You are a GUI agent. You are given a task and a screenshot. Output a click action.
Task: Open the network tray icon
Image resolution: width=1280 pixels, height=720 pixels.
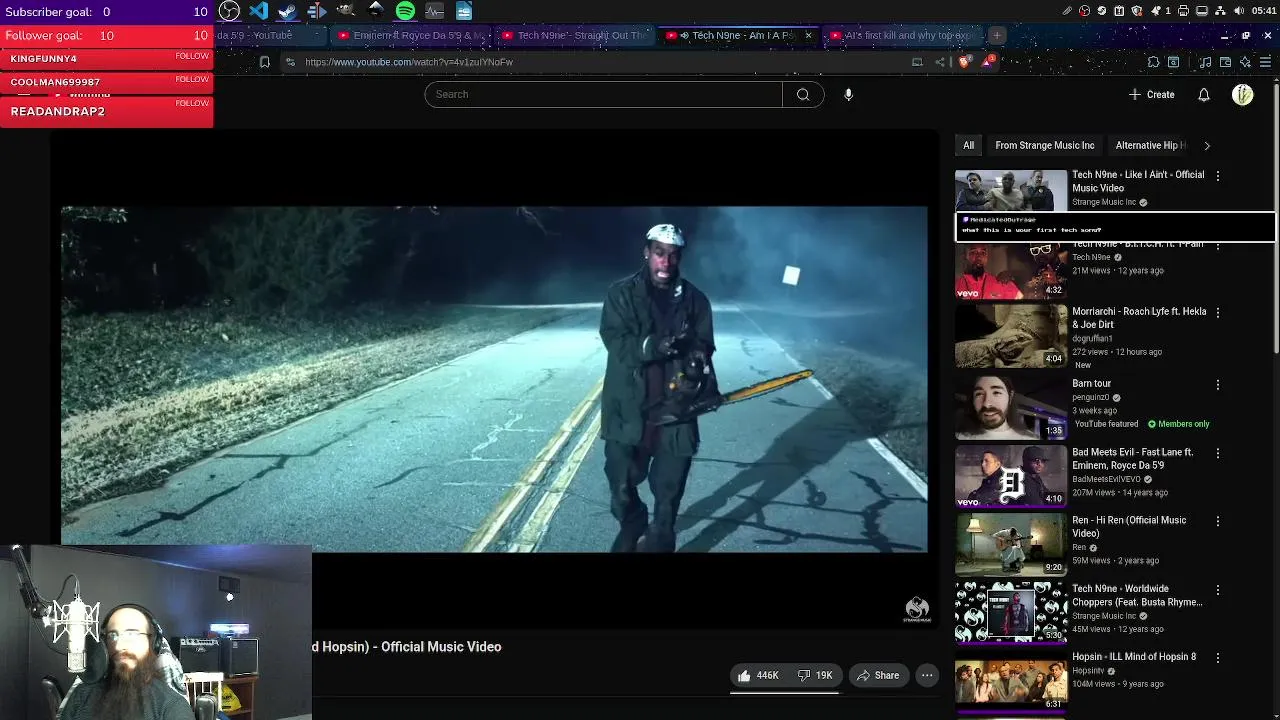pos(1220,11)
